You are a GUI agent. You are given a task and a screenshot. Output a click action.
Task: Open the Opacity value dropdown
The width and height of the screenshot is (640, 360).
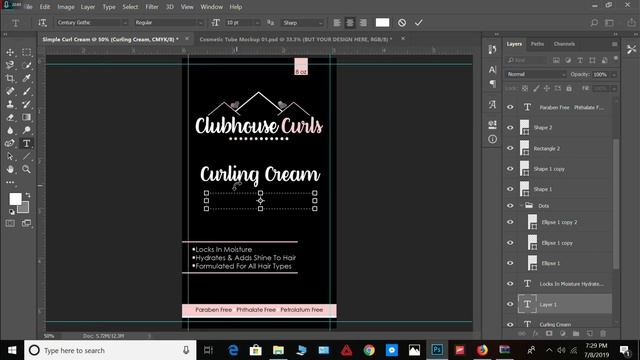click(613, 74)
